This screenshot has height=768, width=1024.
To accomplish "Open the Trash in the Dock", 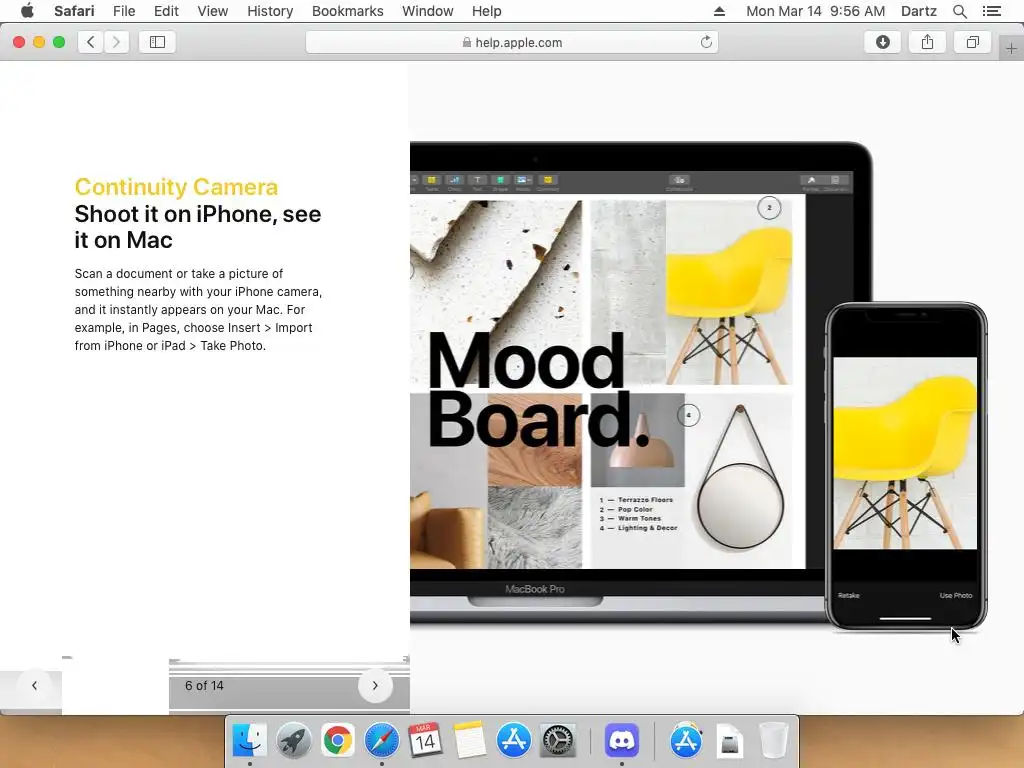I will pos(773,741).
